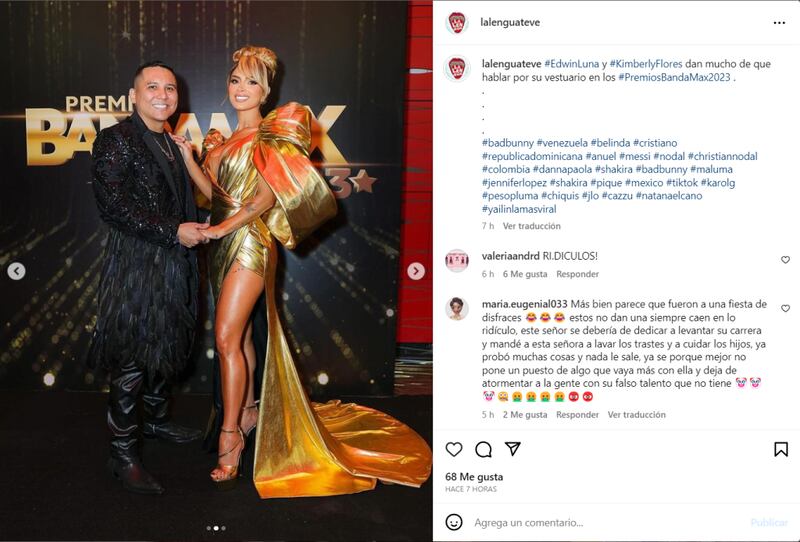800x542 pixels.
Task: Open lalenguateve profile avatar in header
Action: tap(457, 22)
